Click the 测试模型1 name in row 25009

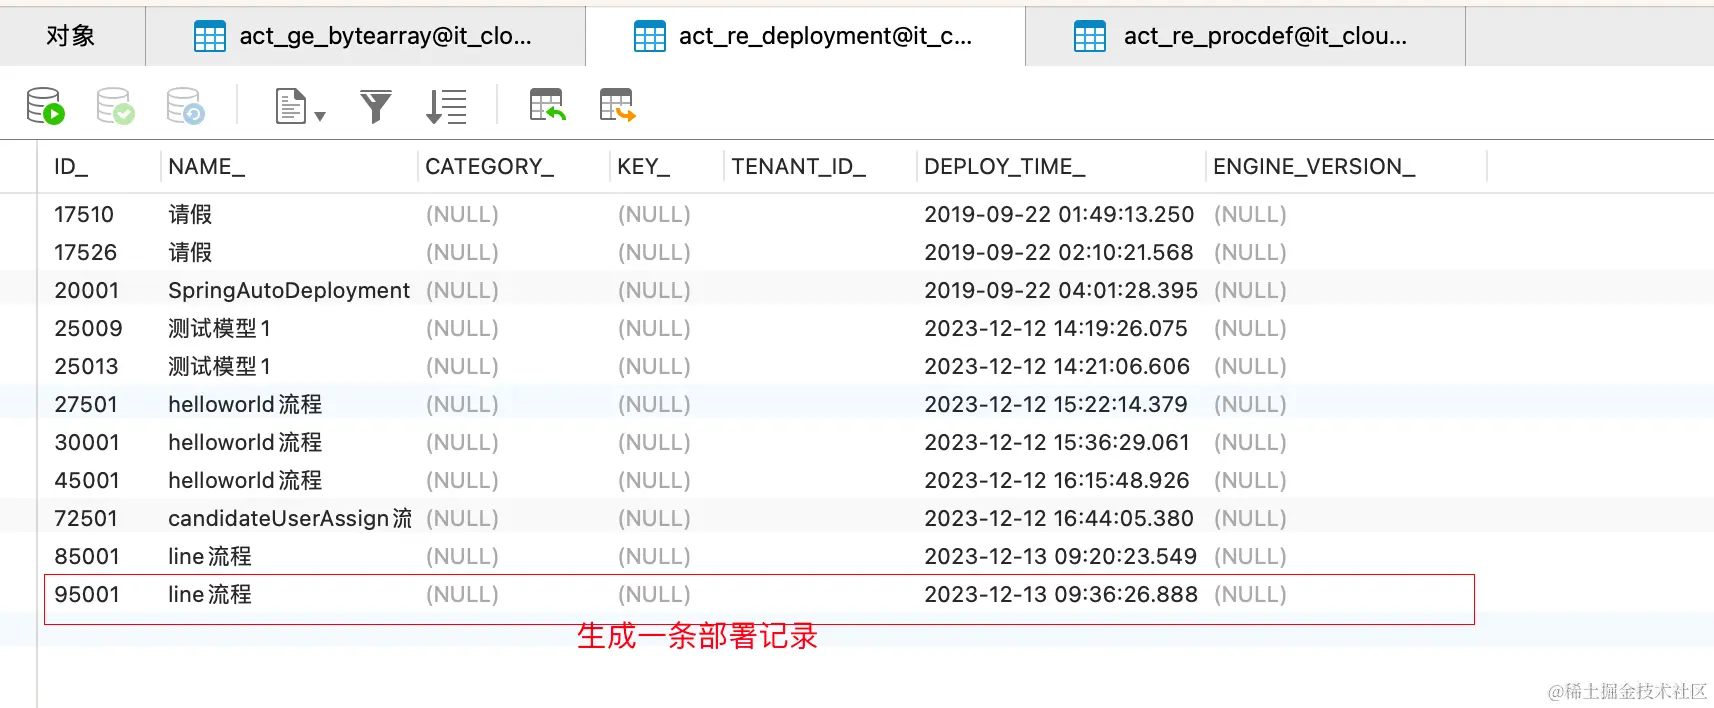click(219, 329)
